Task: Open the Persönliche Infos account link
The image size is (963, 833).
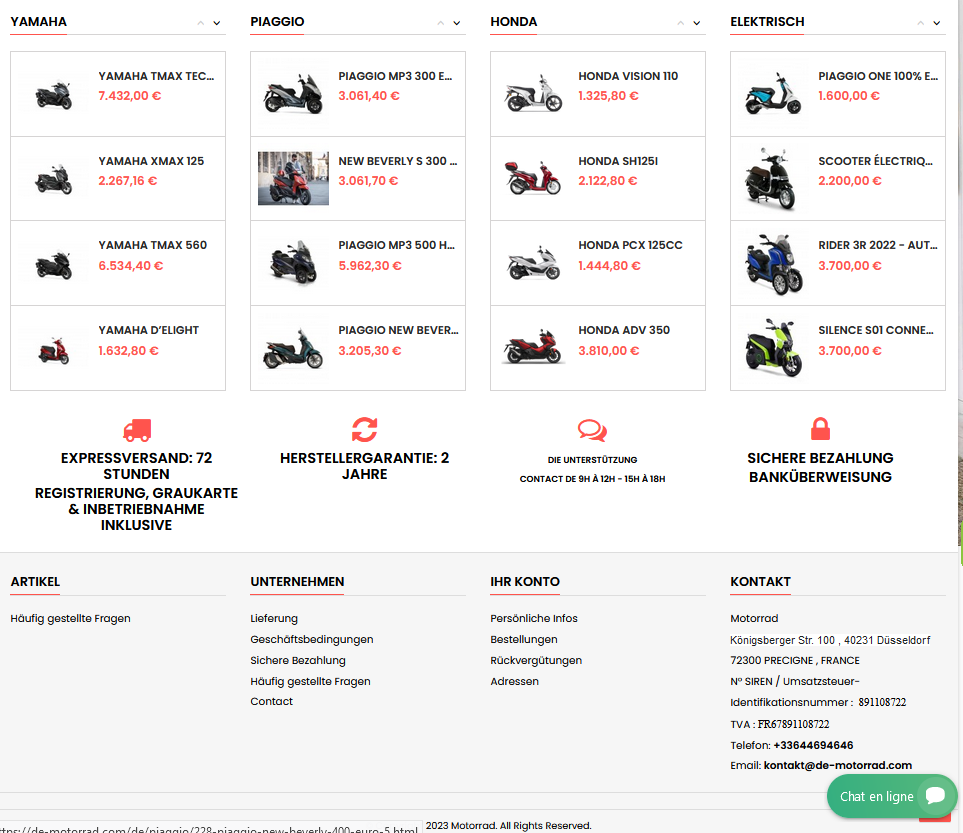Action: pos(534,619)
